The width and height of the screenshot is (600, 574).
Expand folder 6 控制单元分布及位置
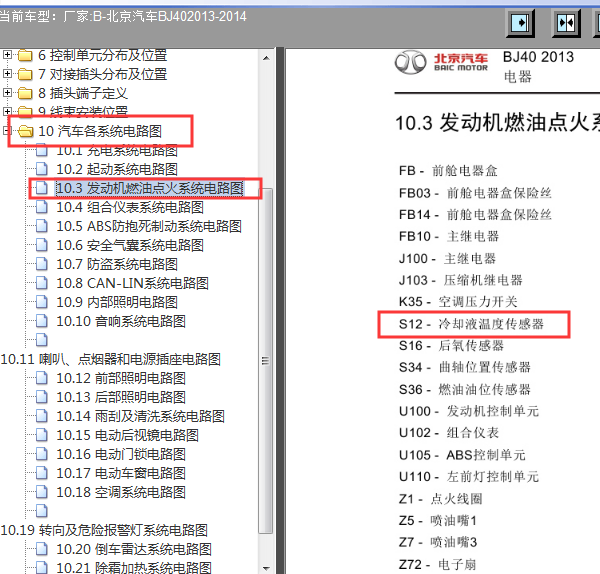pos(7,55)
